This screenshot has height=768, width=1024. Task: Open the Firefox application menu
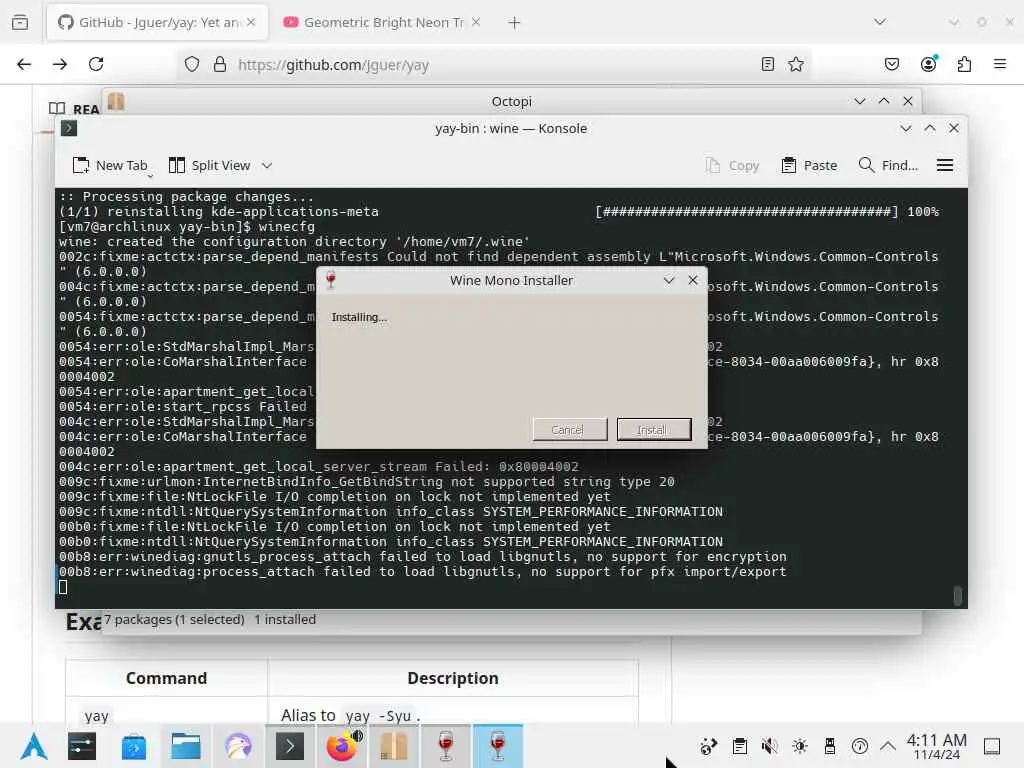(x=1000, y=64)
